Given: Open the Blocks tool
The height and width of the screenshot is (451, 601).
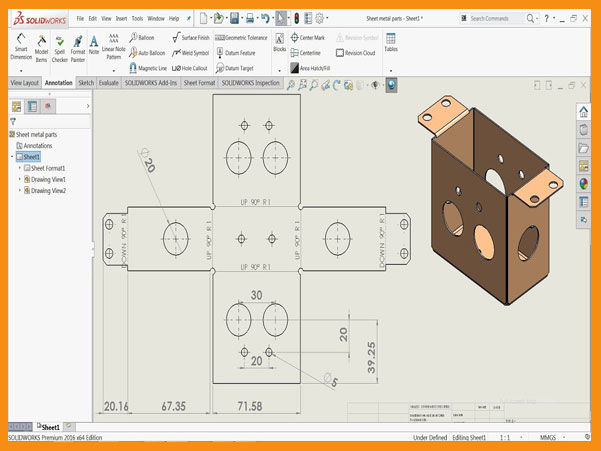Looking at the screenshot, I should tap(279, 43).
